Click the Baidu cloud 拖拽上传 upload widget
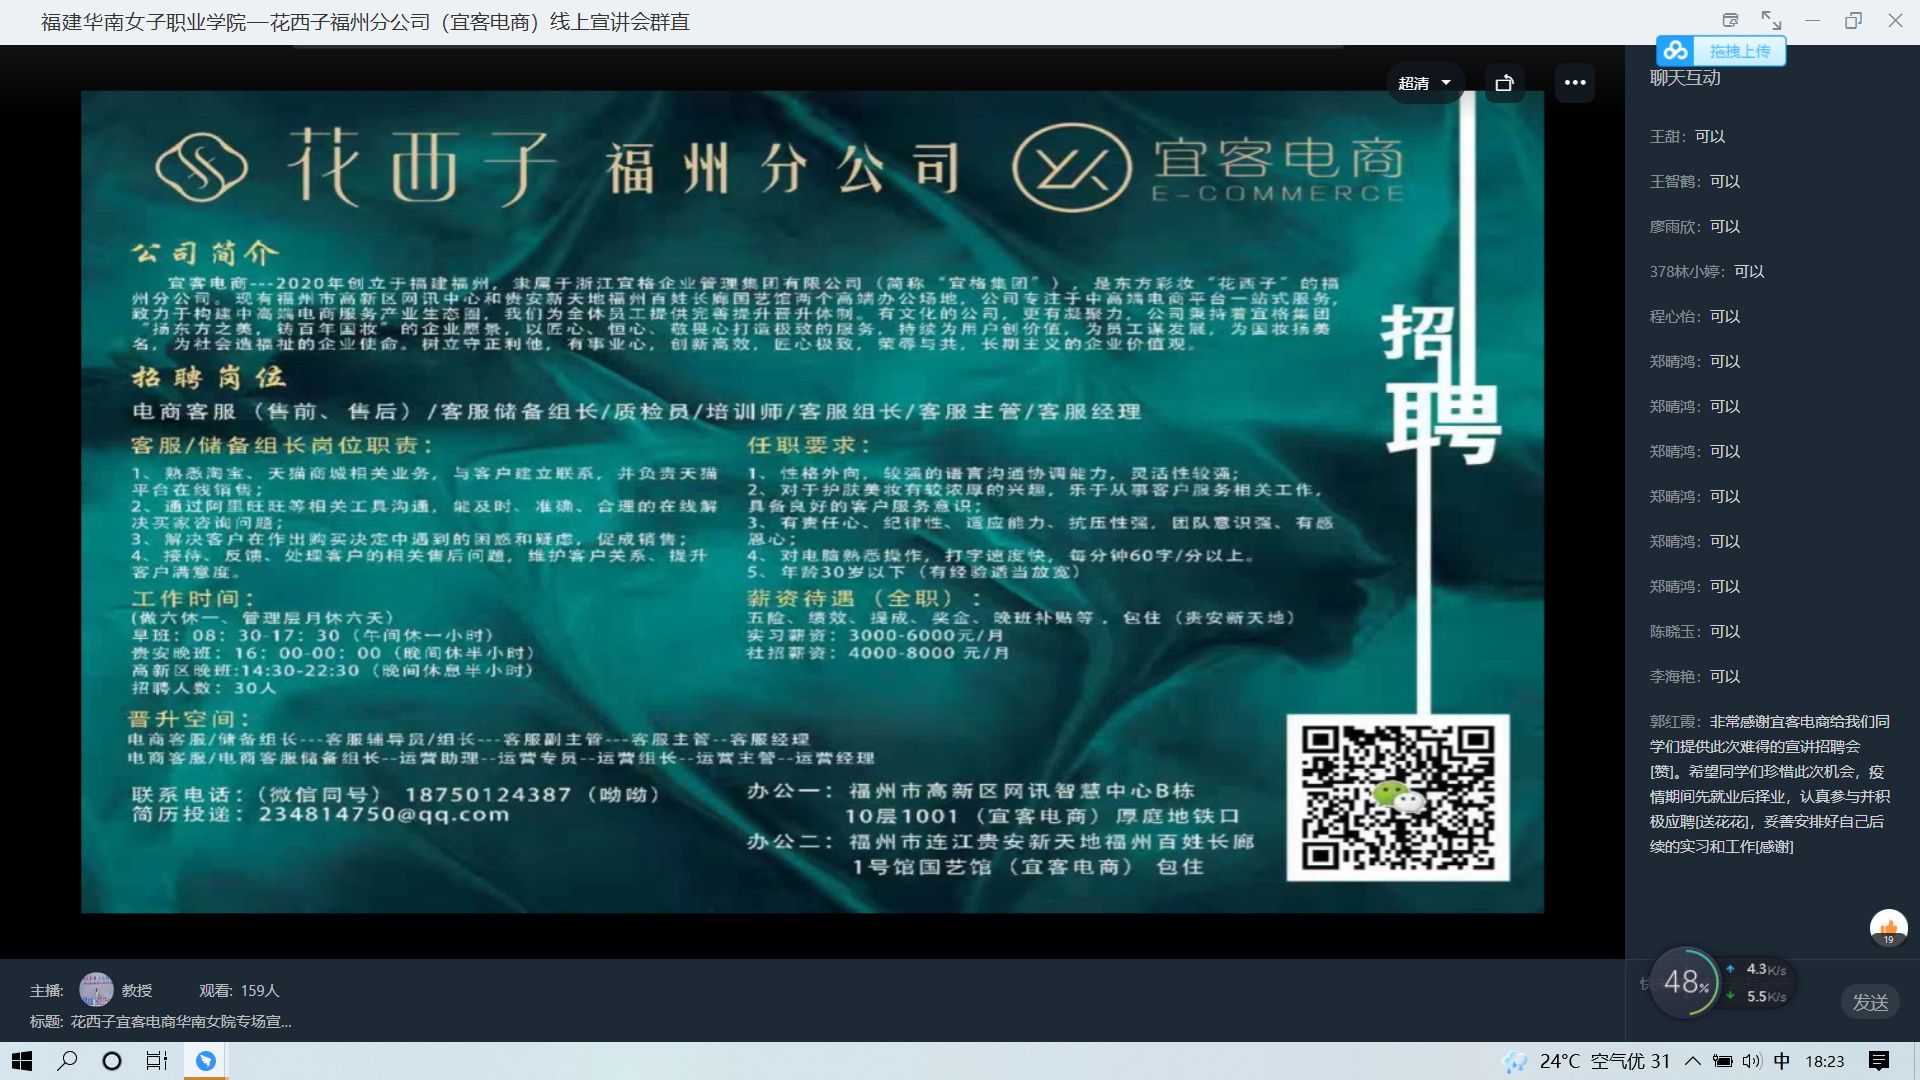The image size is (1920, 1080). (1721, 51)
